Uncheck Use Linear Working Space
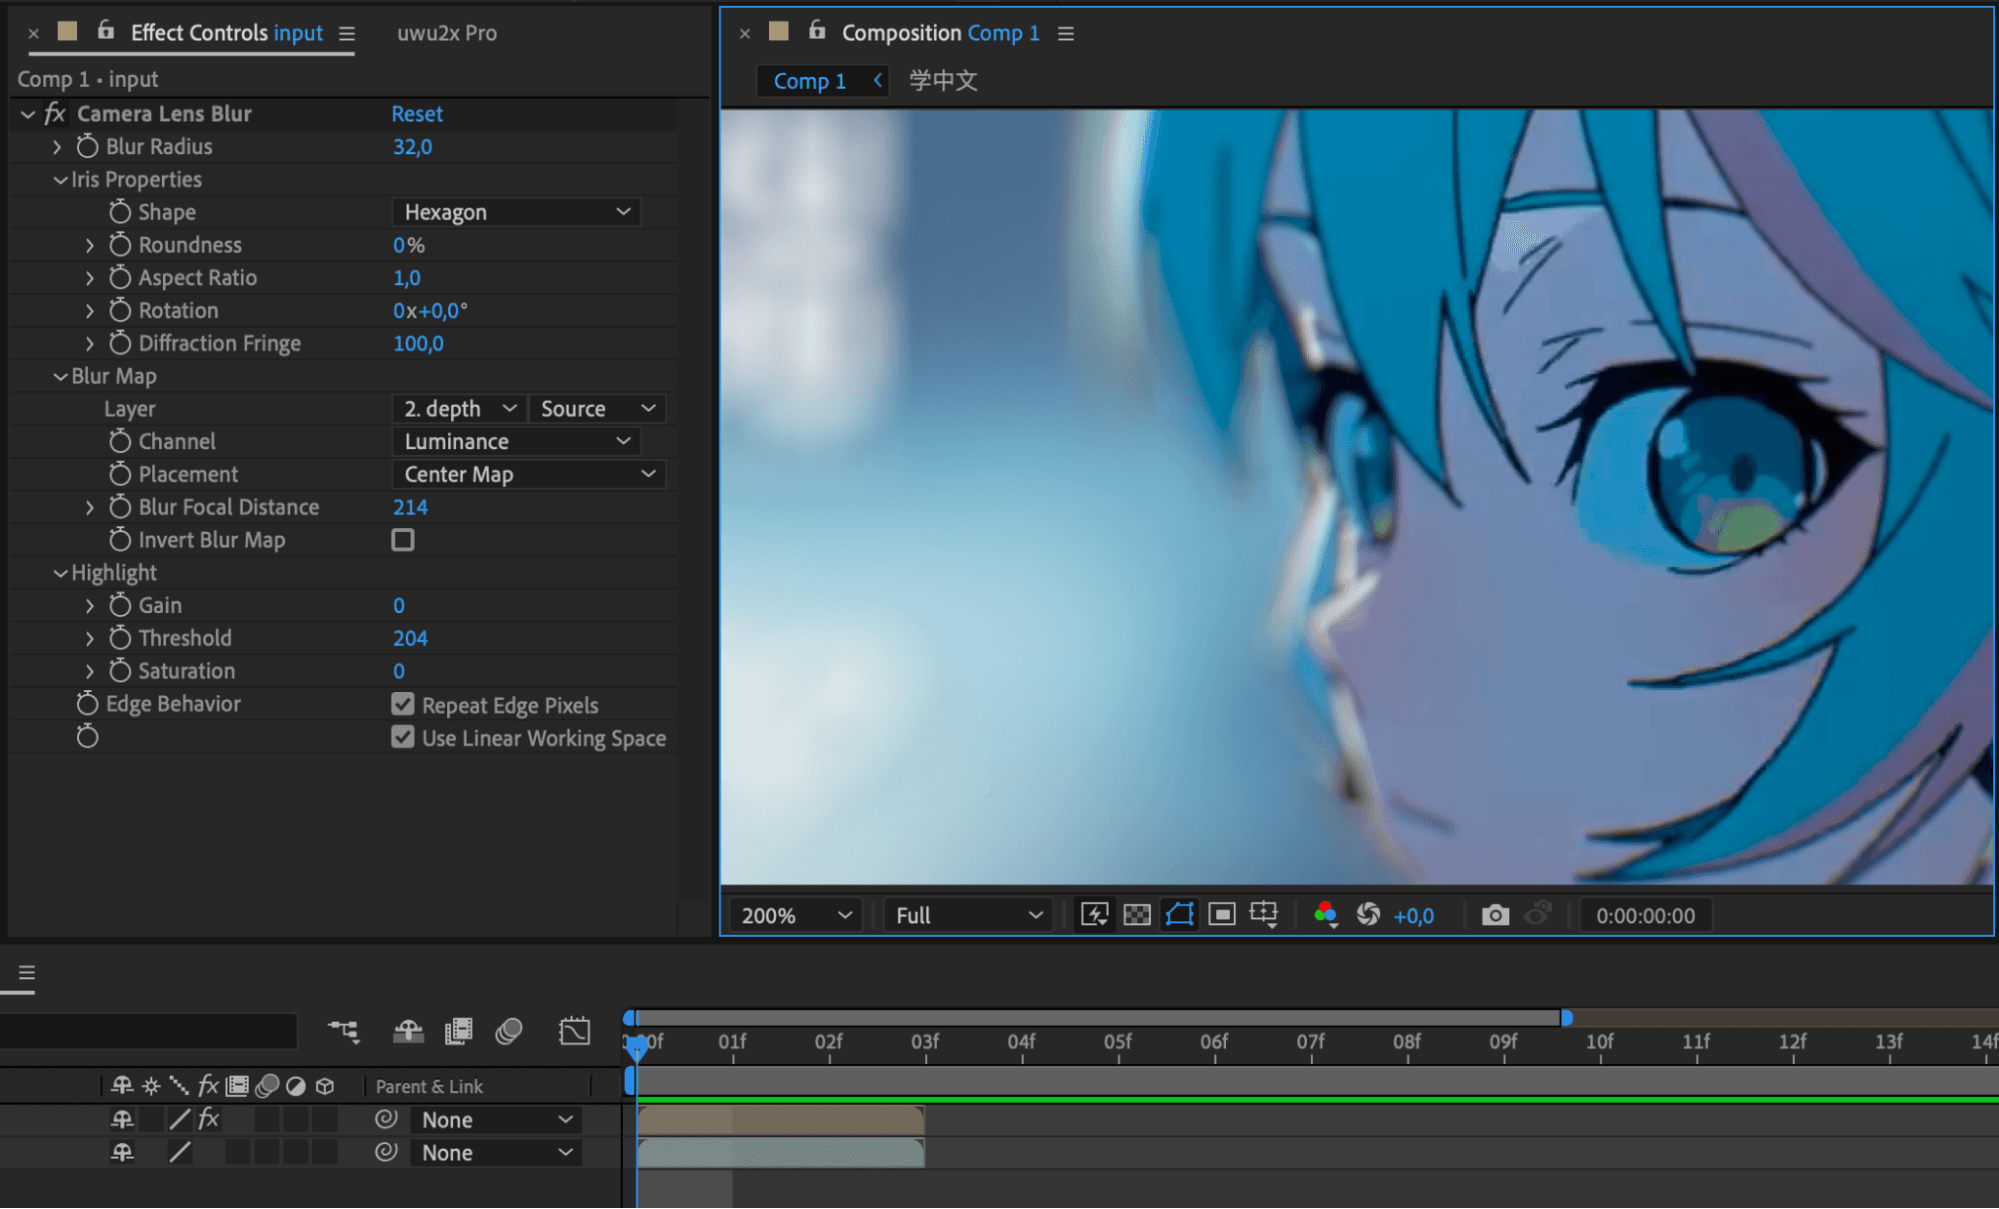Image resolution: width=1999 pixels, height=1209 pixels. click(x=403, y=738)
